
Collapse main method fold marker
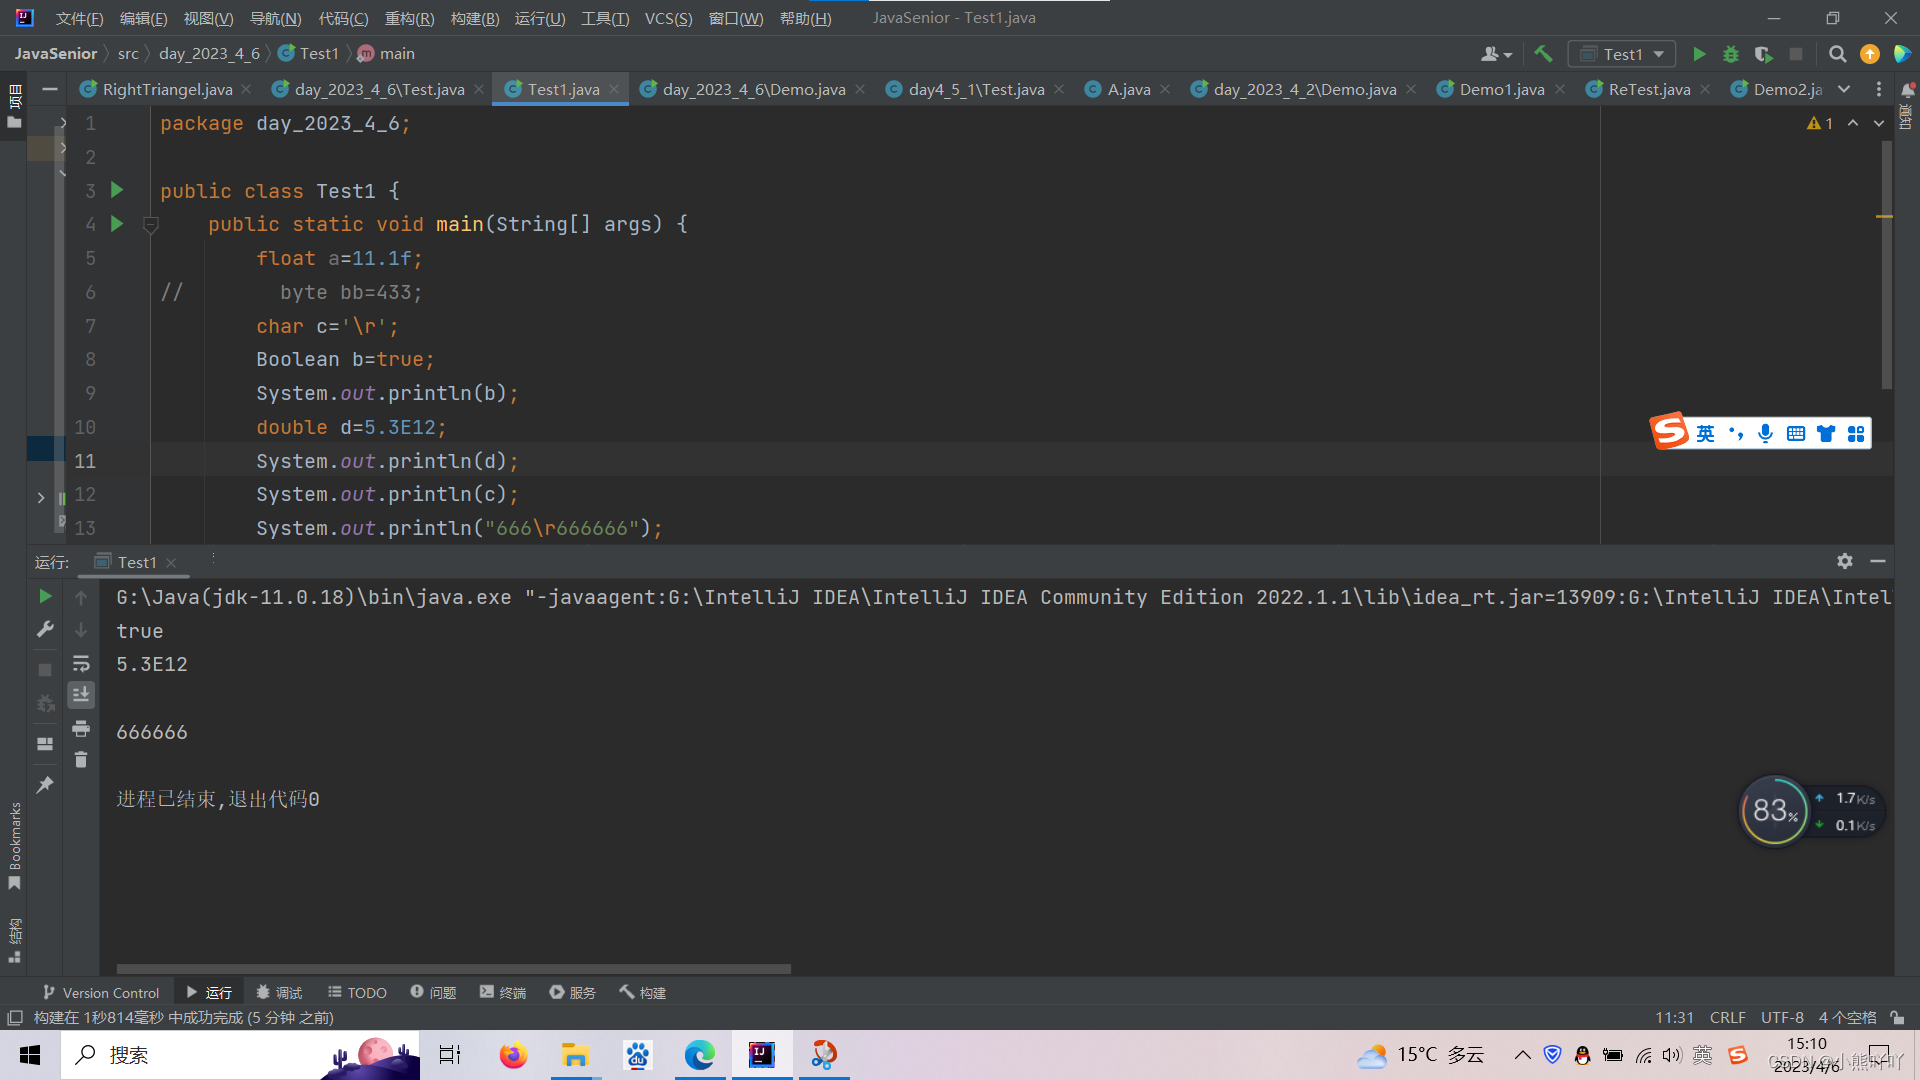[151, 225]
